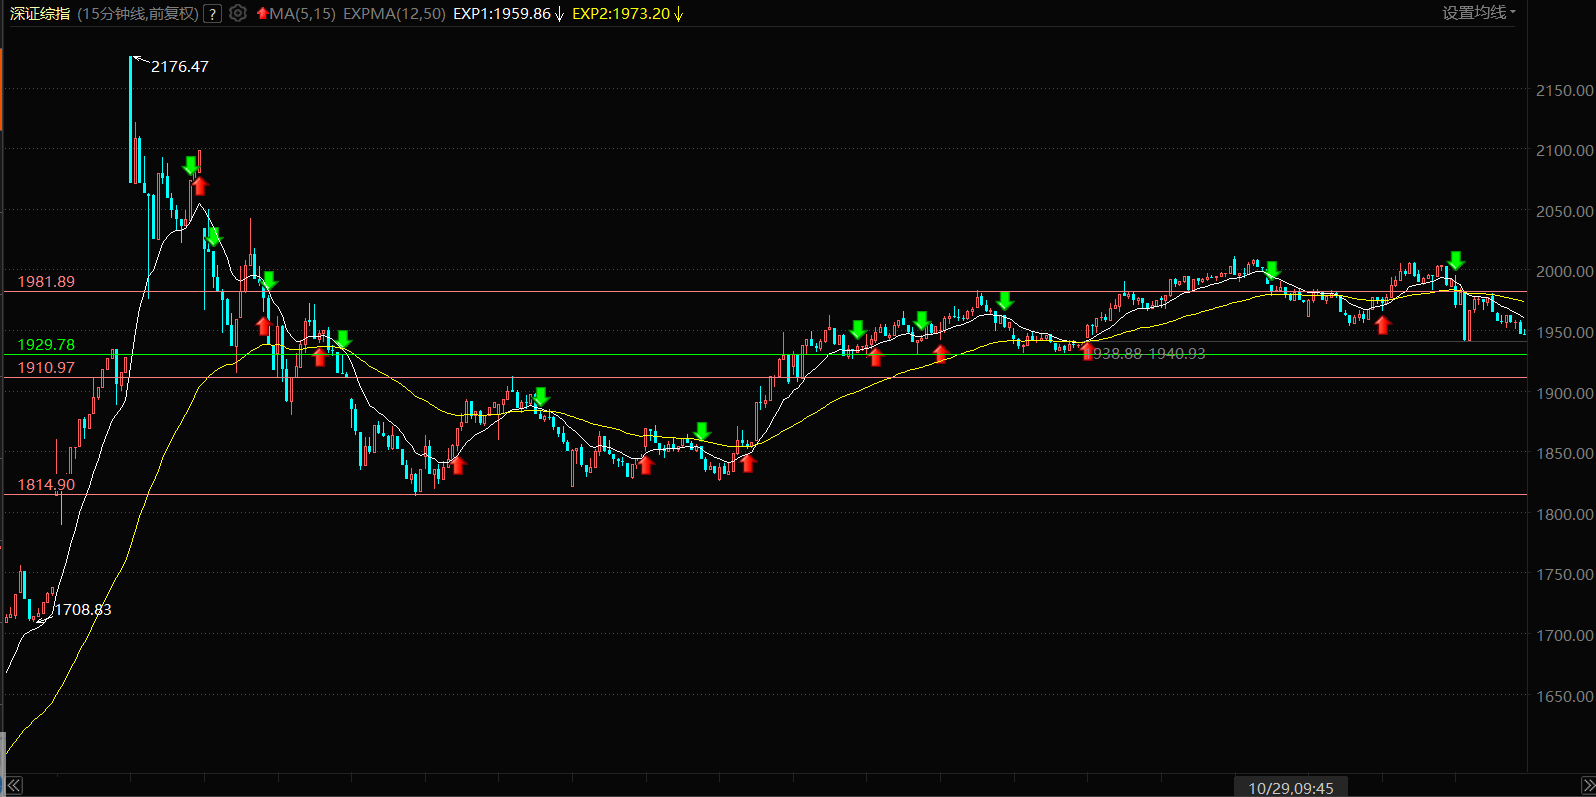Click the red buy arrow beside 938.88 label
Screen dimensions: 1596x797
tap(1087, 351)
